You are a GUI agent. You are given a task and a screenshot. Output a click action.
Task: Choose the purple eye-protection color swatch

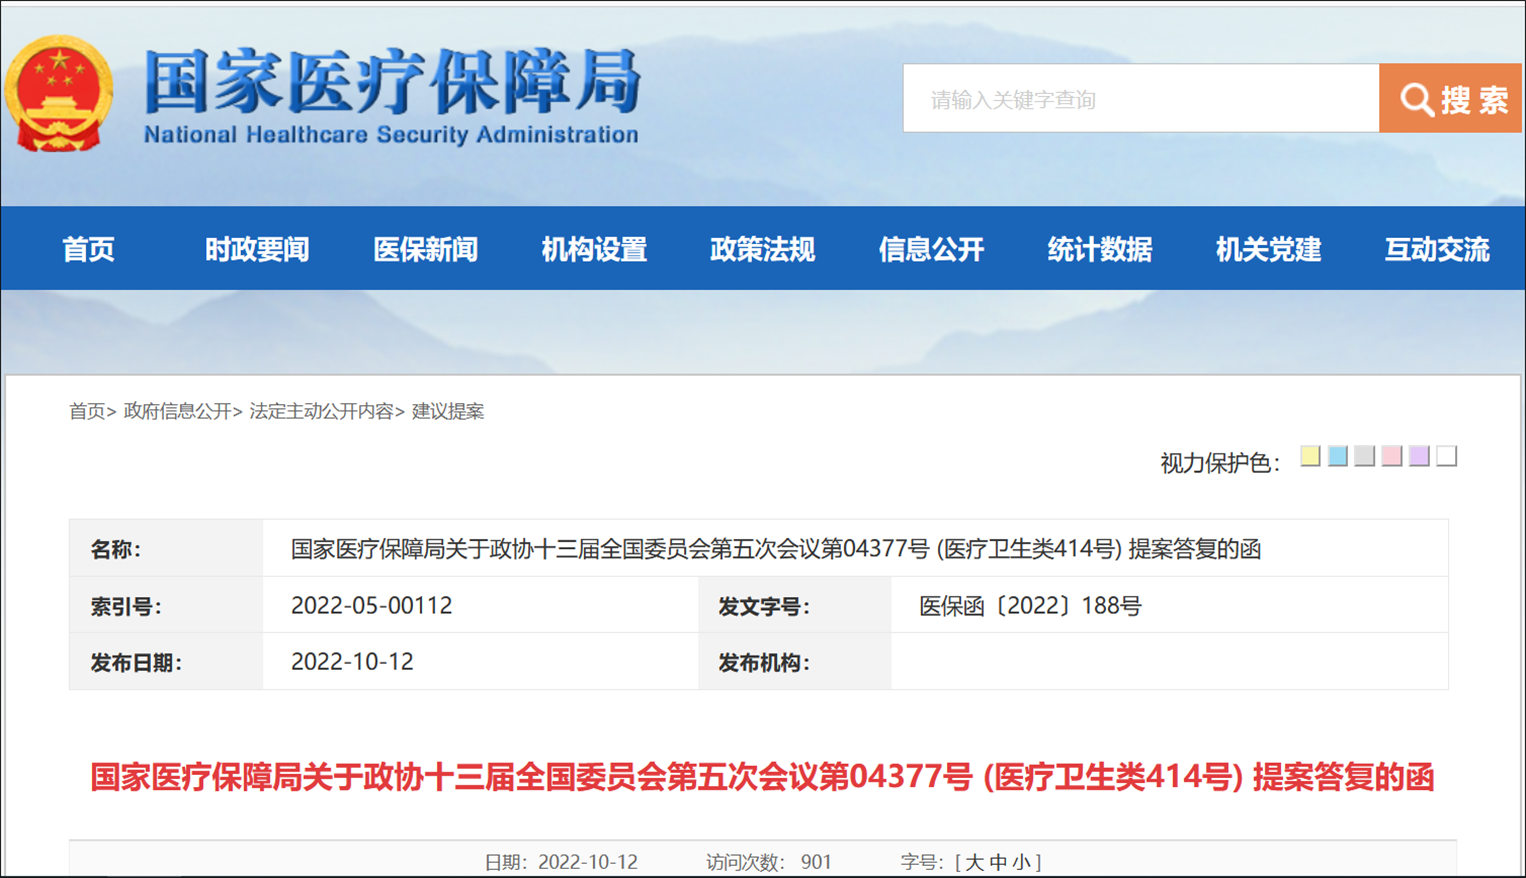point(1419,456)
